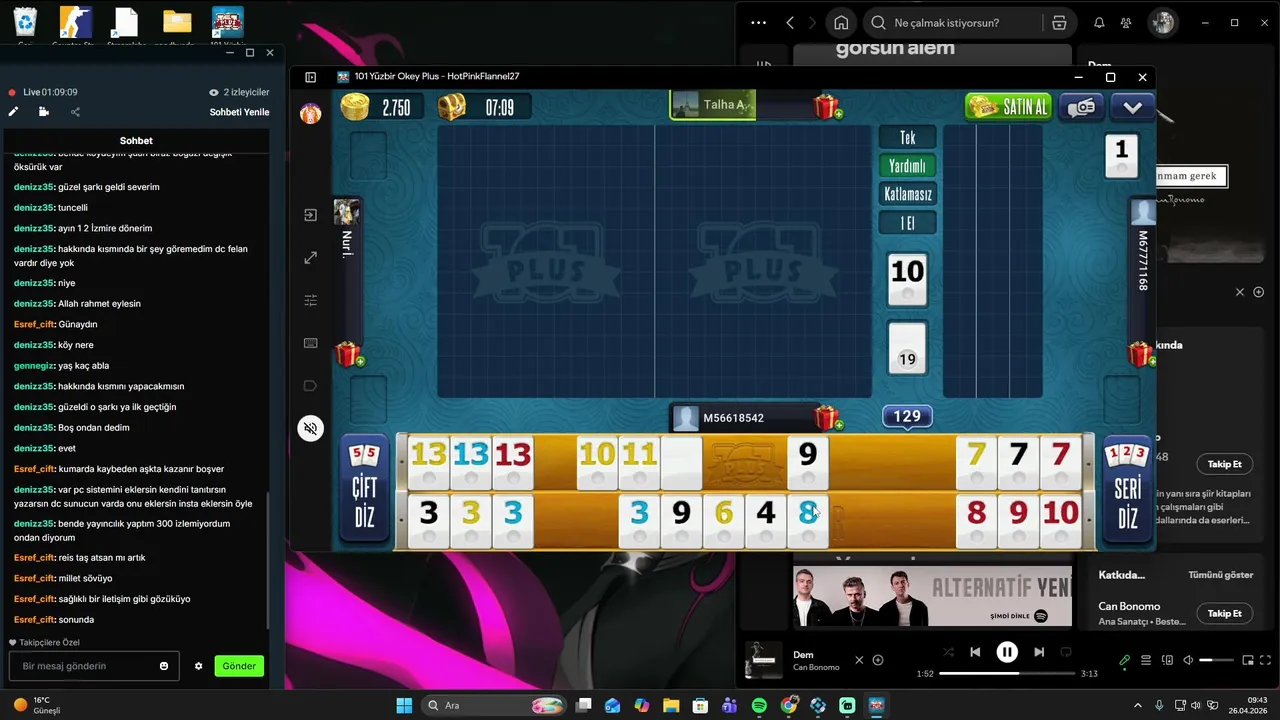Toggle lyrics microphone icon in Spotify
This screenshot has width=1280, height=720.
[1125, 660]
